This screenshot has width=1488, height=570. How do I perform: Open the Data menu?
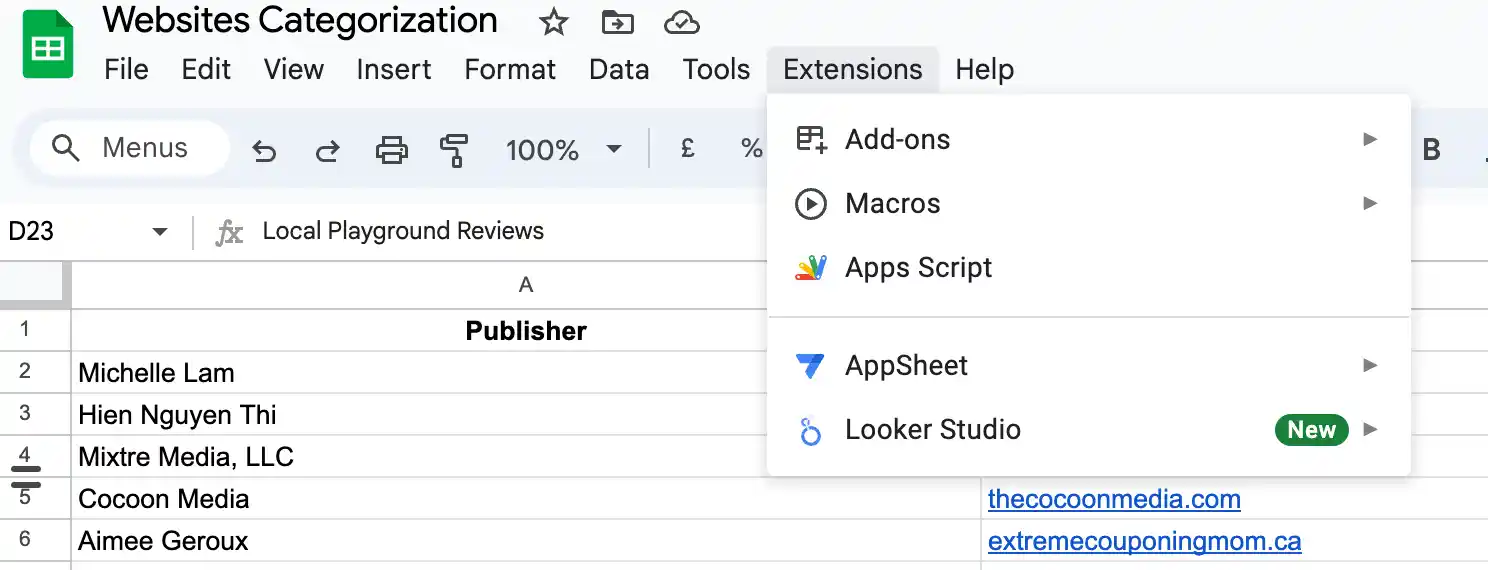(x=619, y=69)
